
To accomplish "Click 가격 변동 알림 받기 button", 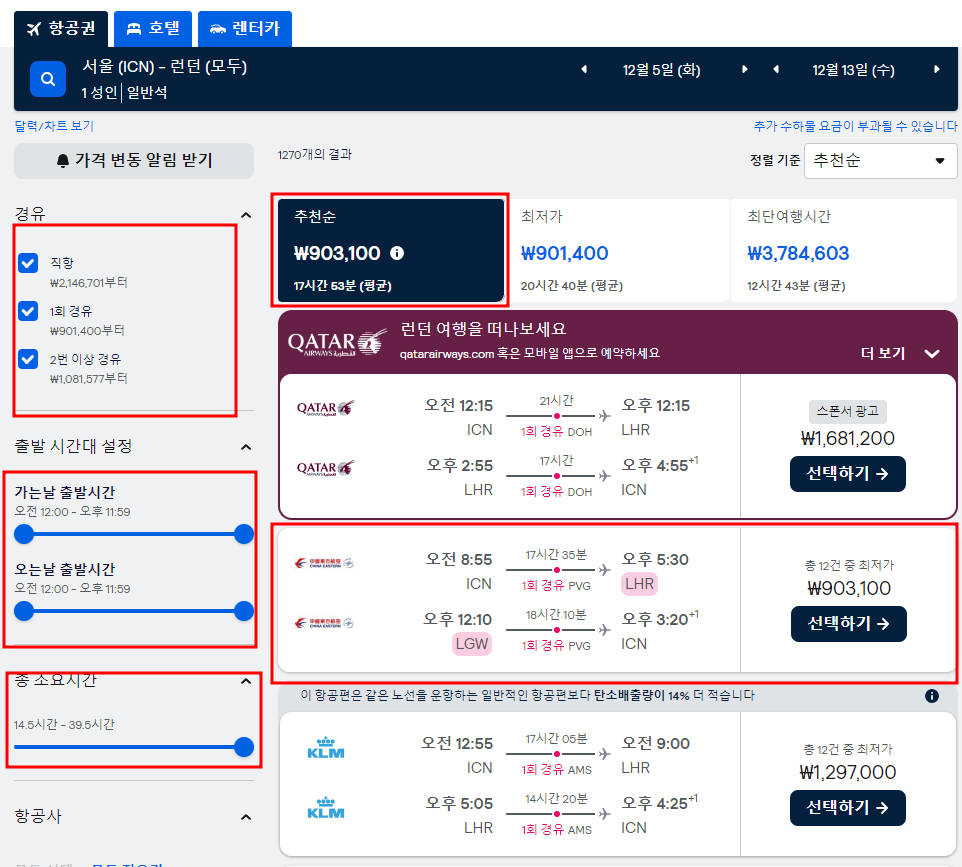I will pyautogui.click(x=134, y=161).
